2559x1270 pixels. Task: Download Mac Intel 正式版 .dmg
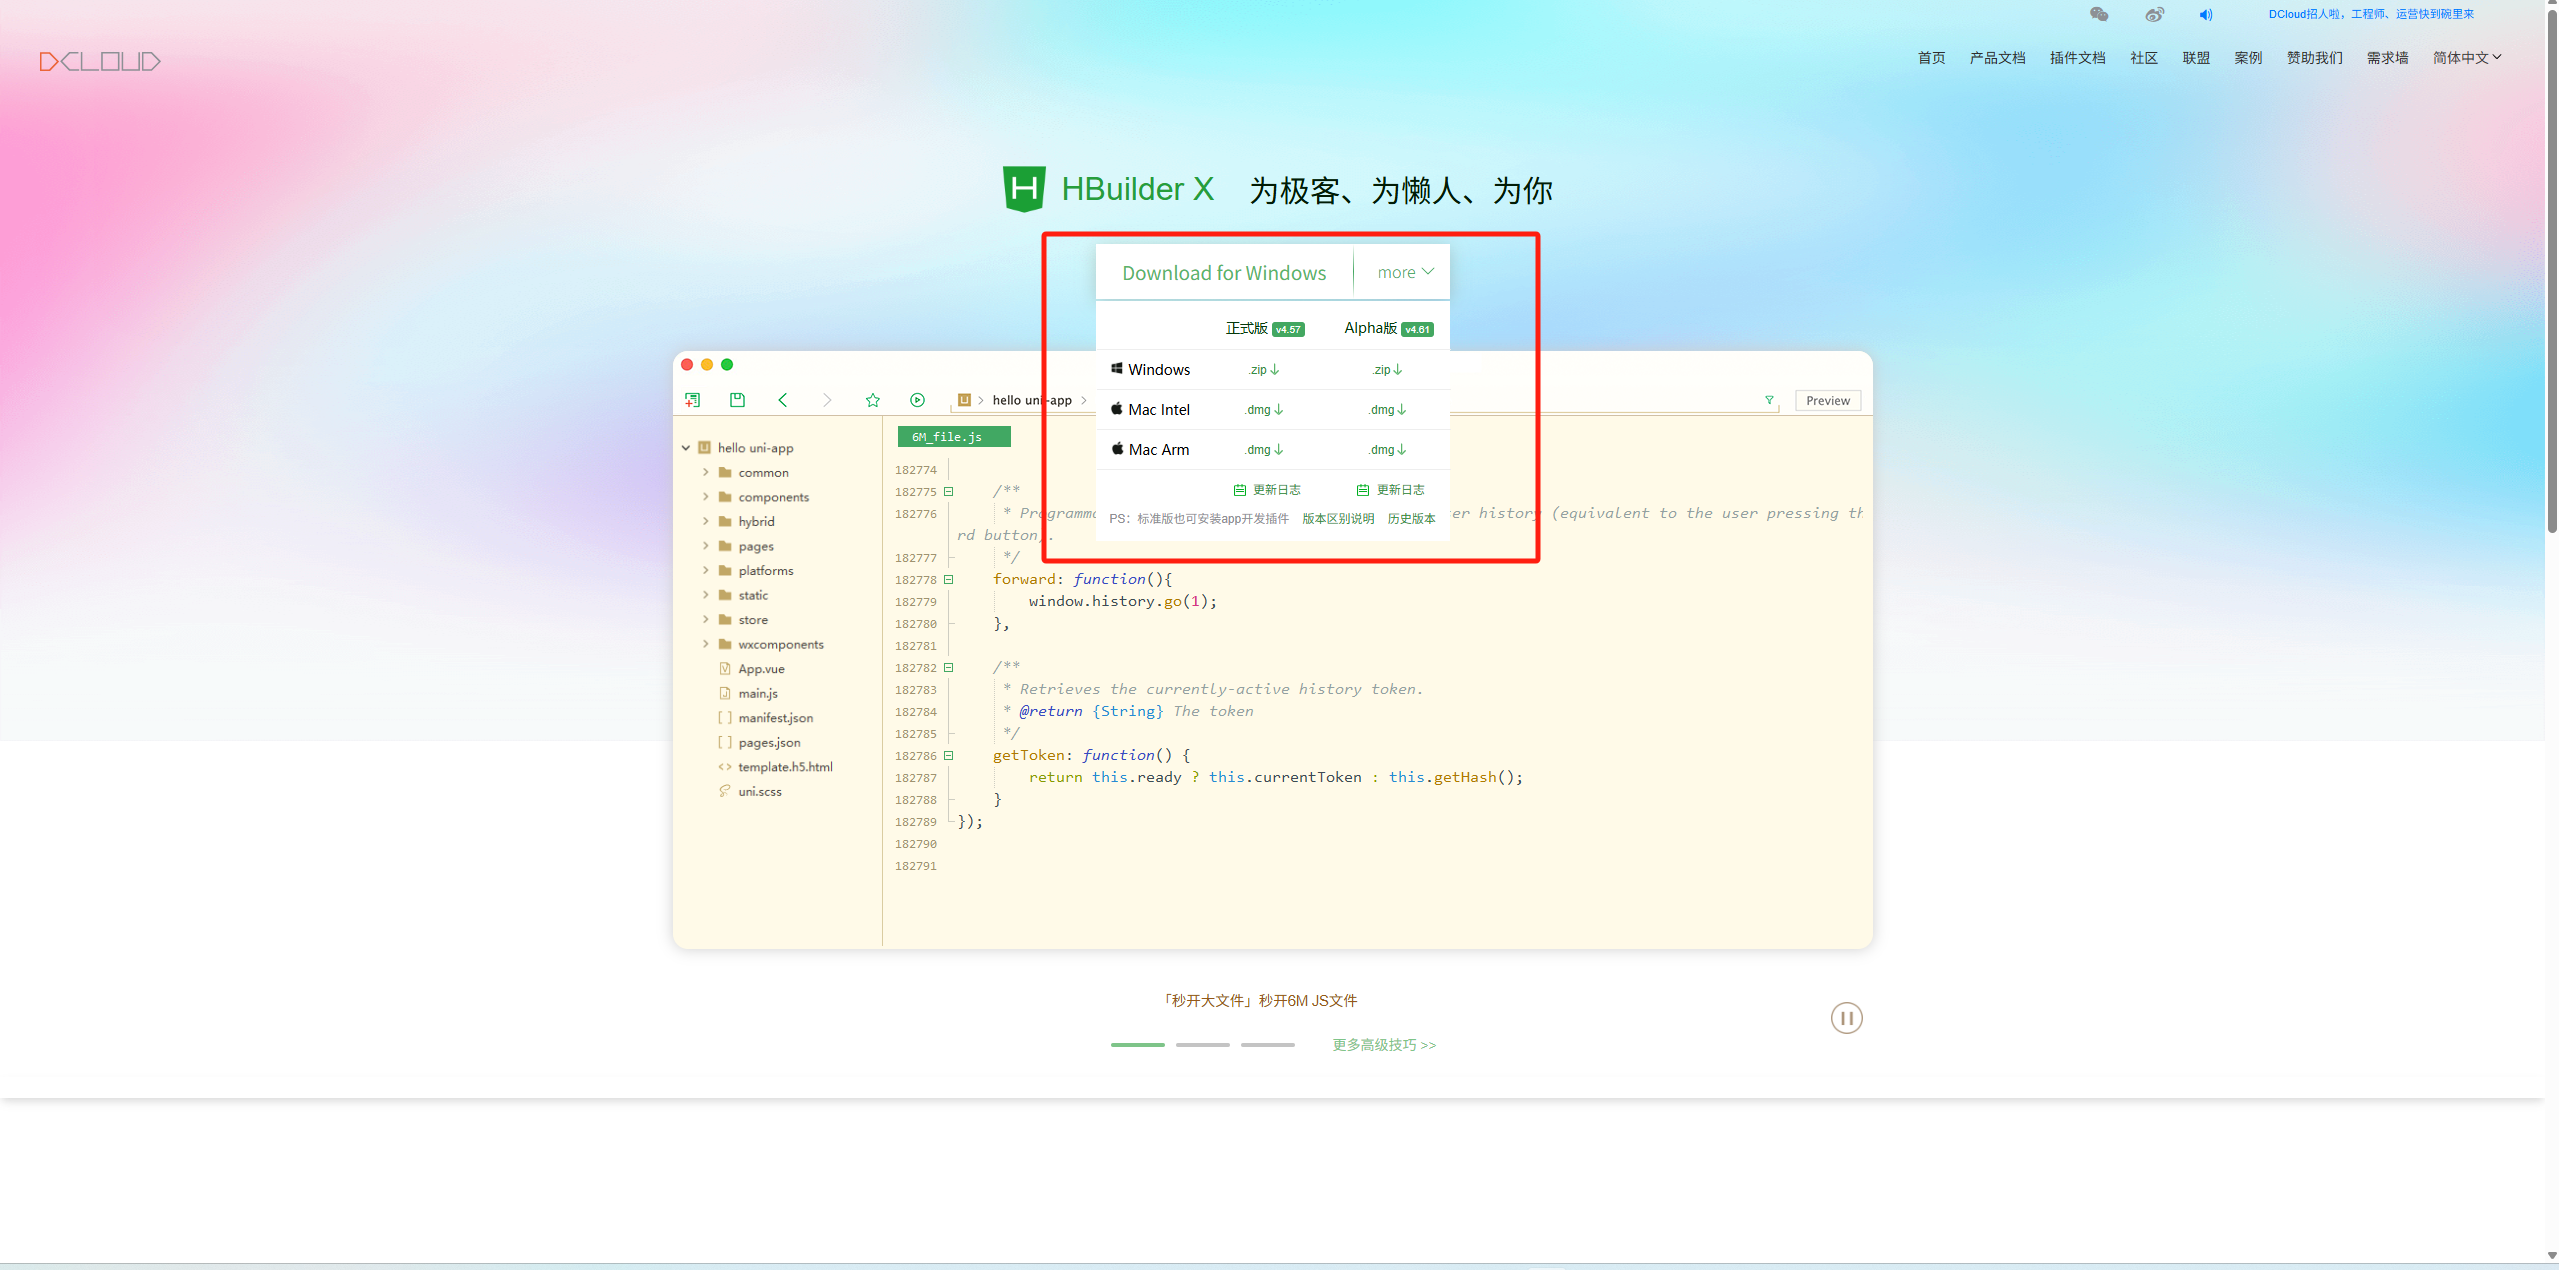point(1264,410)
